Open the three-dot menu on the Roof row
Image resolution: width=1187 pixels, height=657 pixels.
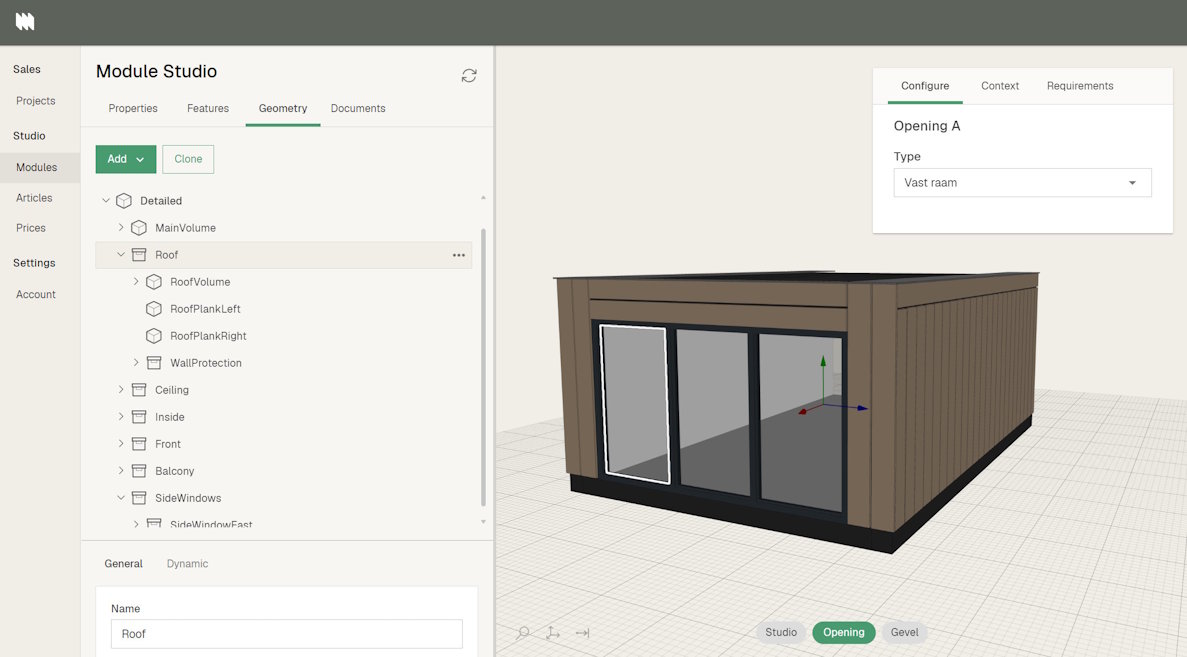tap(458, 255)
